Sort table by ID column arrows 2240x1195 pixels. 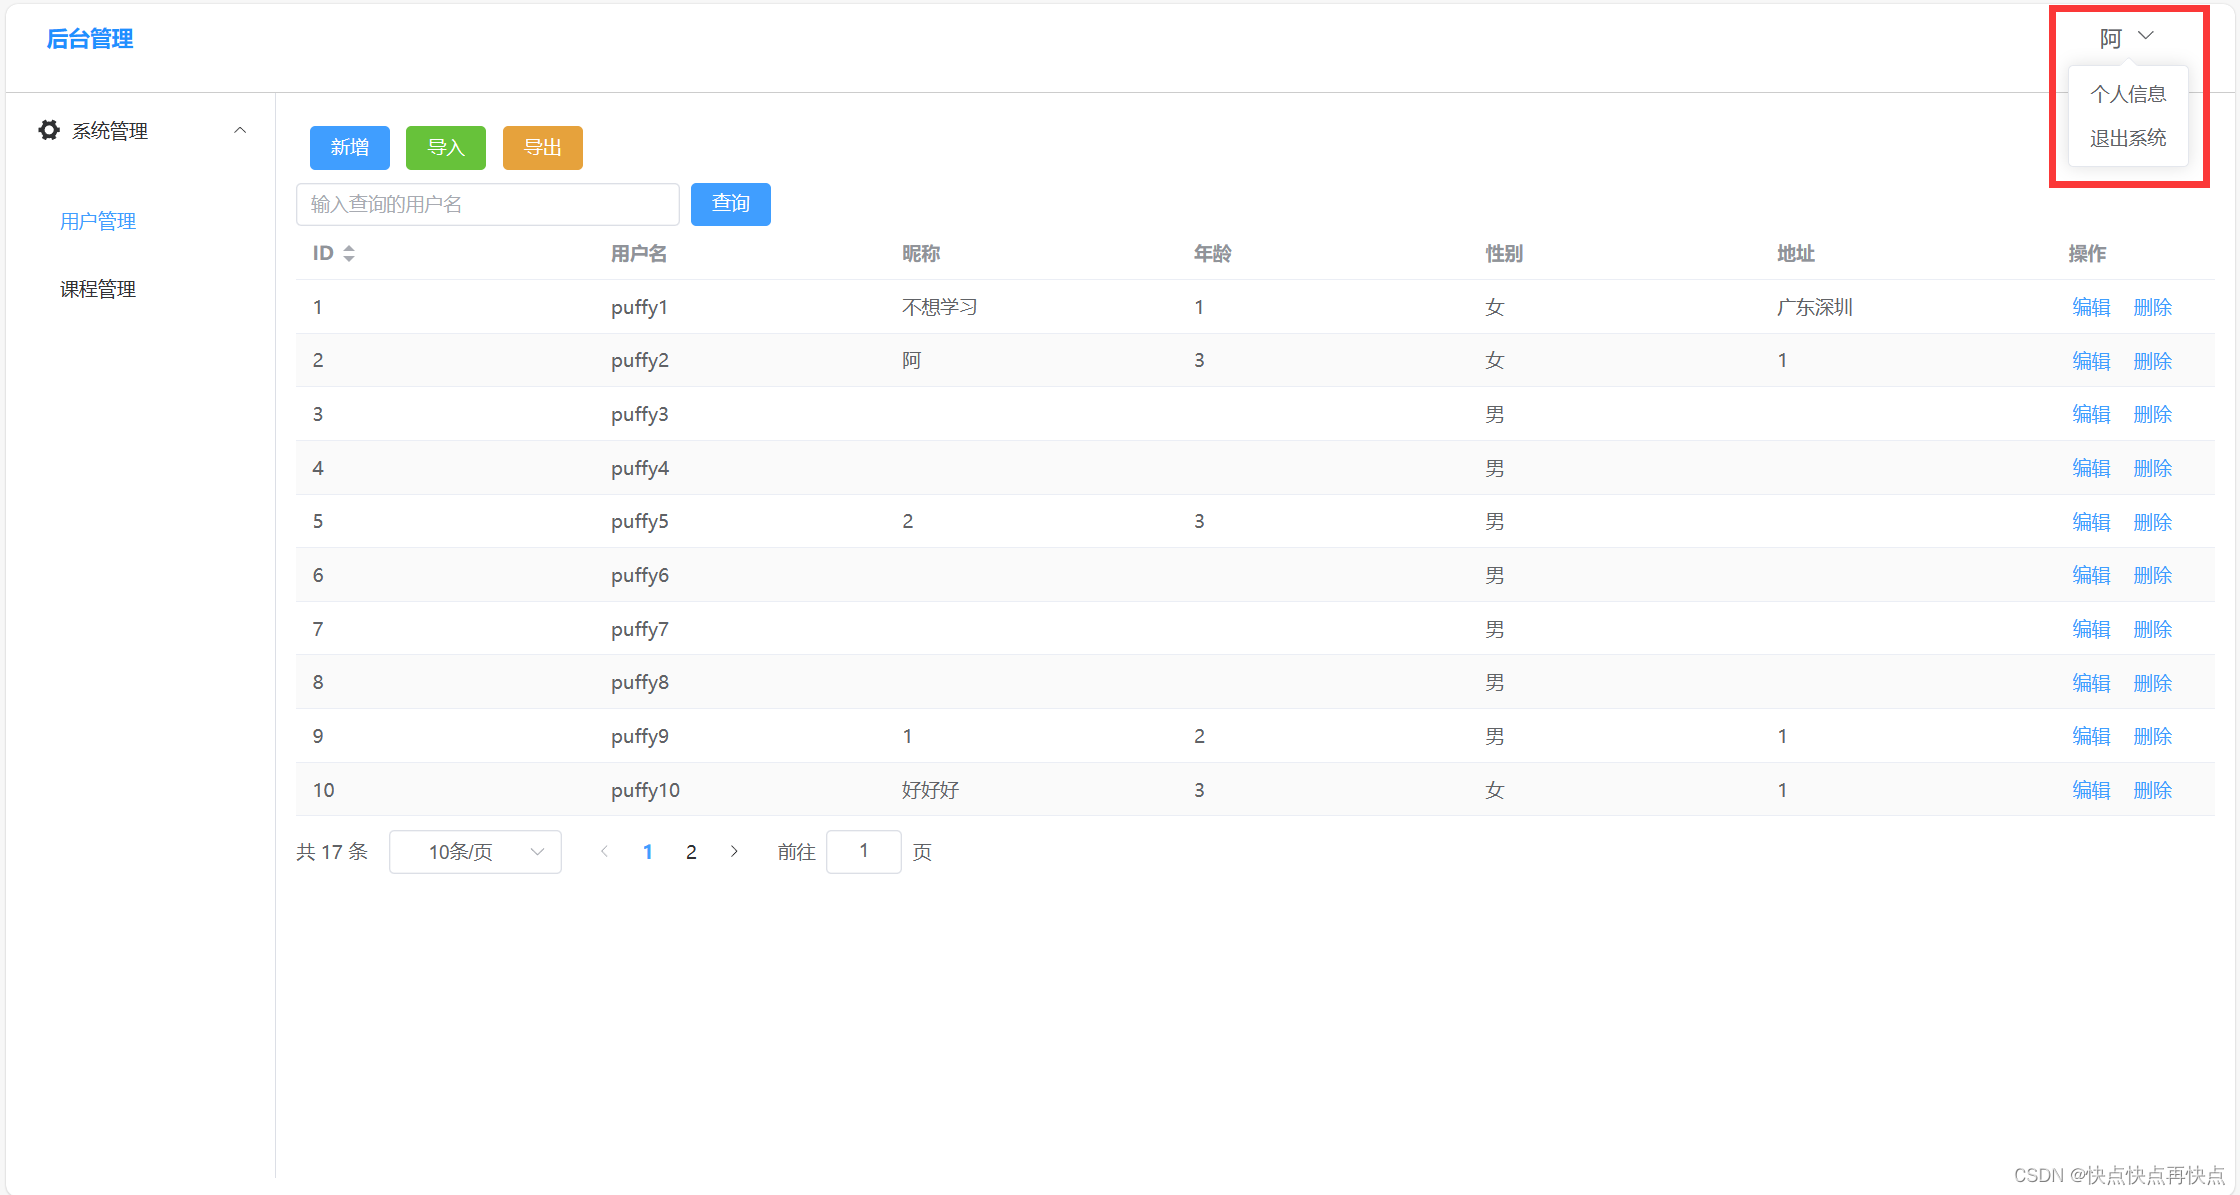(349, 254)
